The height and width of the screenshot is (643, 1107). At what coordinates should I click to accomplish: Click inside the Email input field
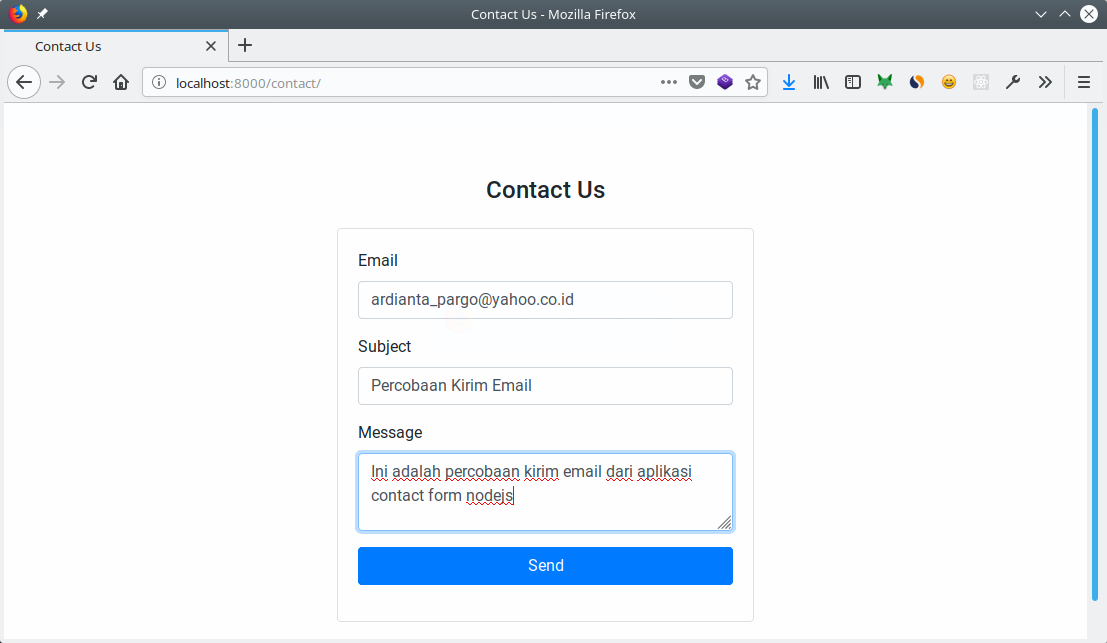[545, 300]
